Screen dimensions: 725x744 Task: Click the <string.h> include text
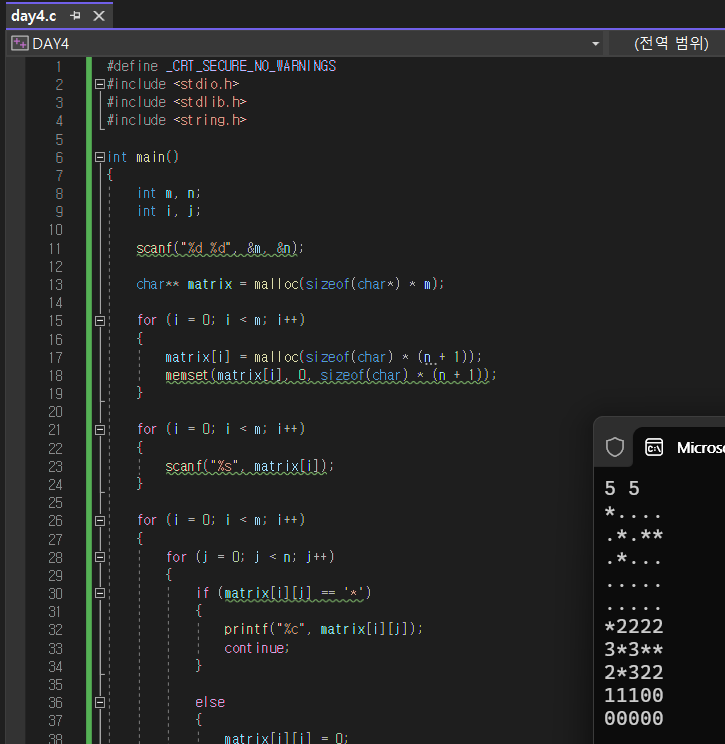point(210,120)
